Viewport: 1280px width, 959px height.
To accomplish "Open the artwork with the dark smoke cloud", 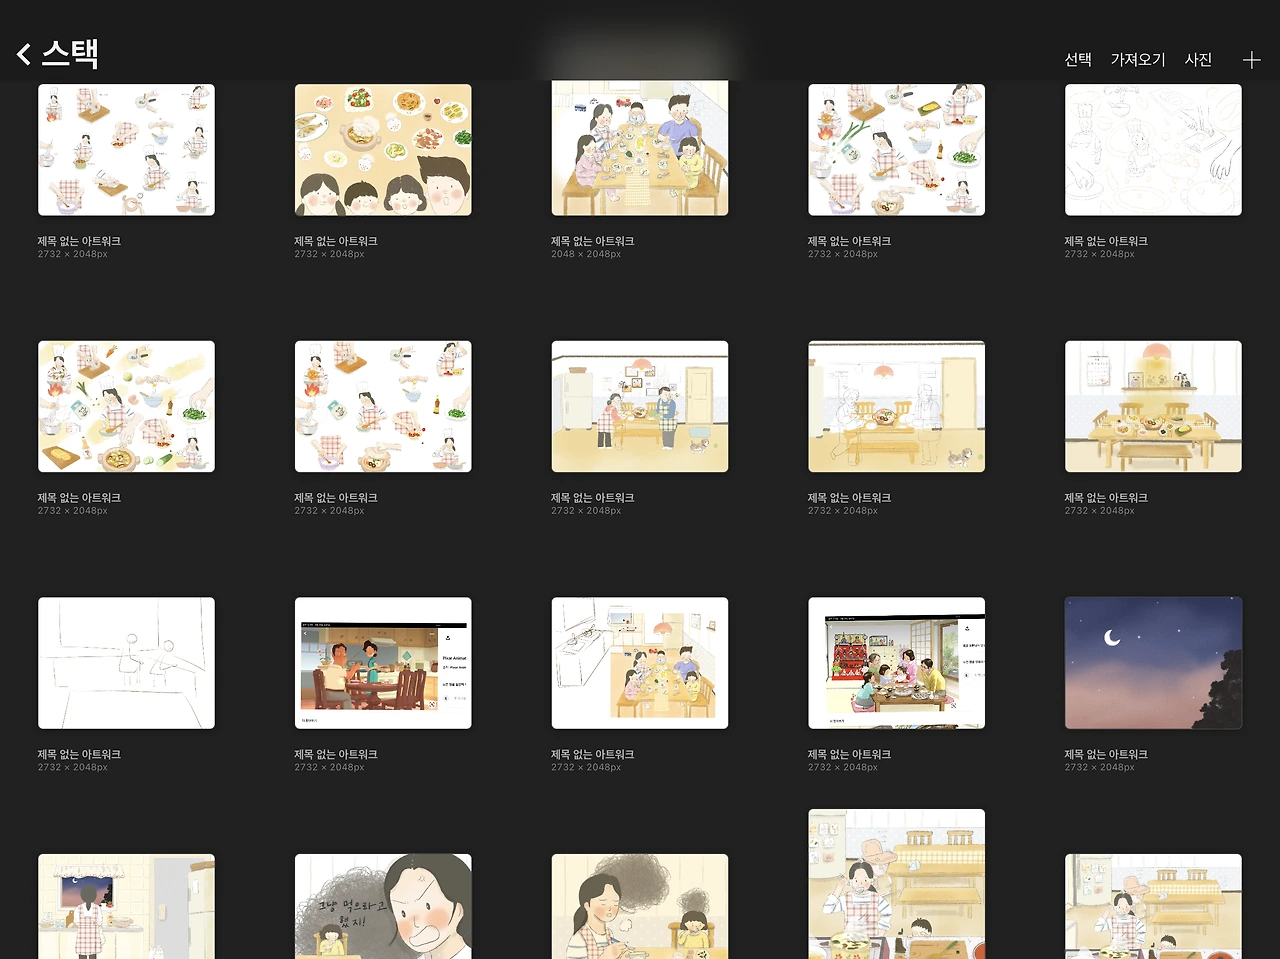I will click(640, 906).
